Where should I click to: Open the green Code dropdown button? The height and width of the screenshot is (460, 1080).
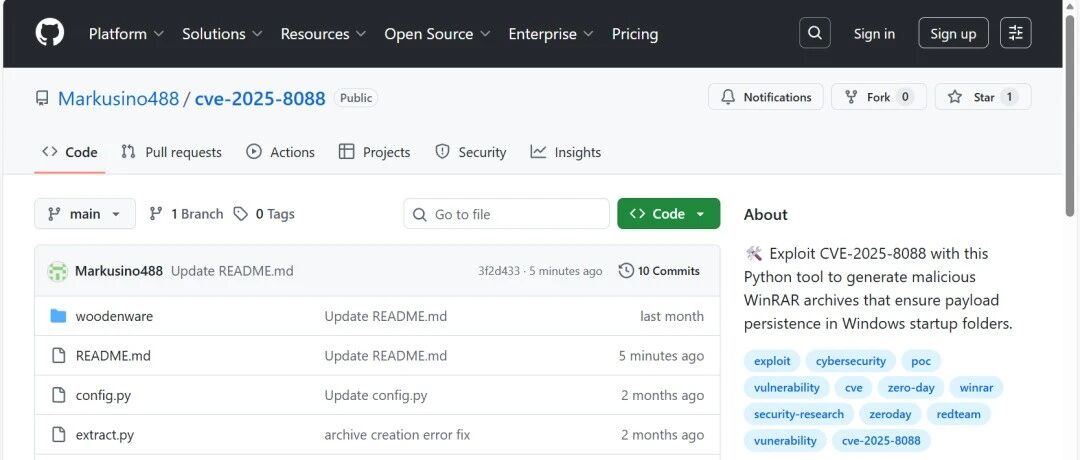(x=668, y=213)
